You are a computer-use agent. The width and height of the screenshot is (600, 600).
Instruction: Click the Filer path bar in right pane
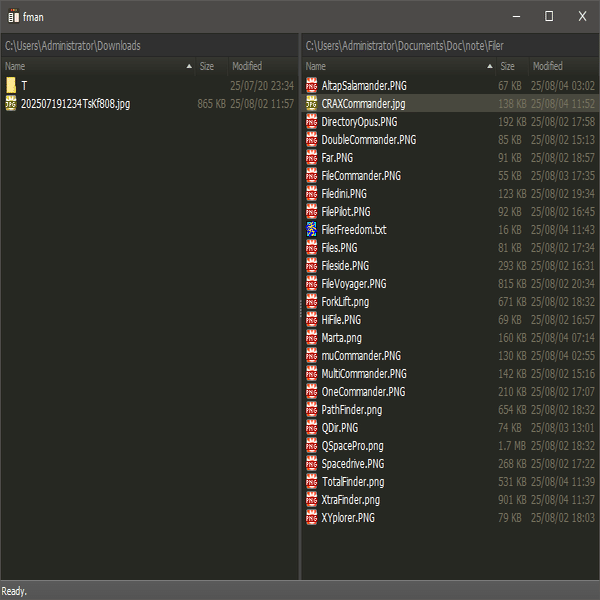[x=450, y=46]
